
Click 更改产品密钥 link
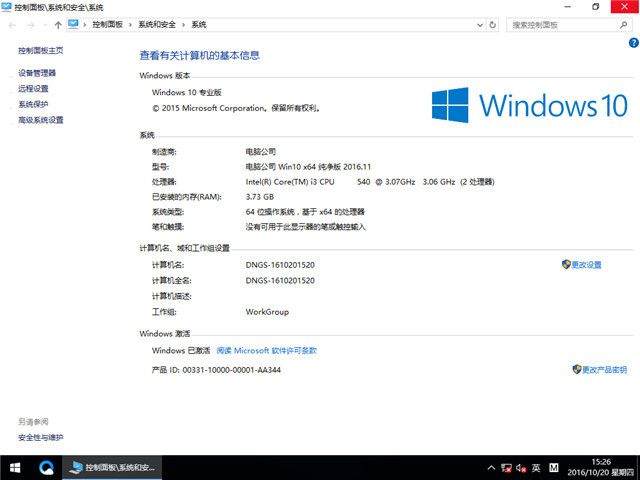604,369
